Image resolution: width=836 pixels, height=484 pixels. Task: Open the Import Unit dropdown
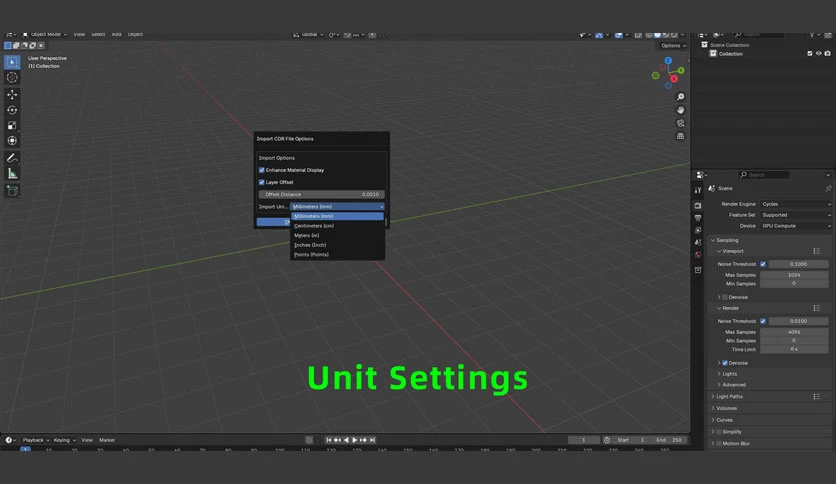[337, 207]
